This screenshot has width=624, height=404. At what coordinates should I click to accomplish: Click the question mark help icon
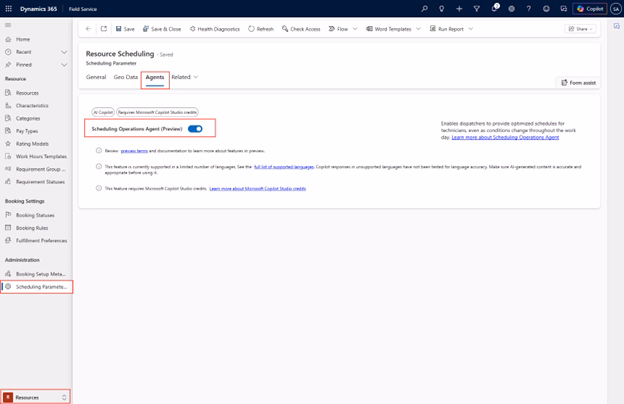point(528,9)
